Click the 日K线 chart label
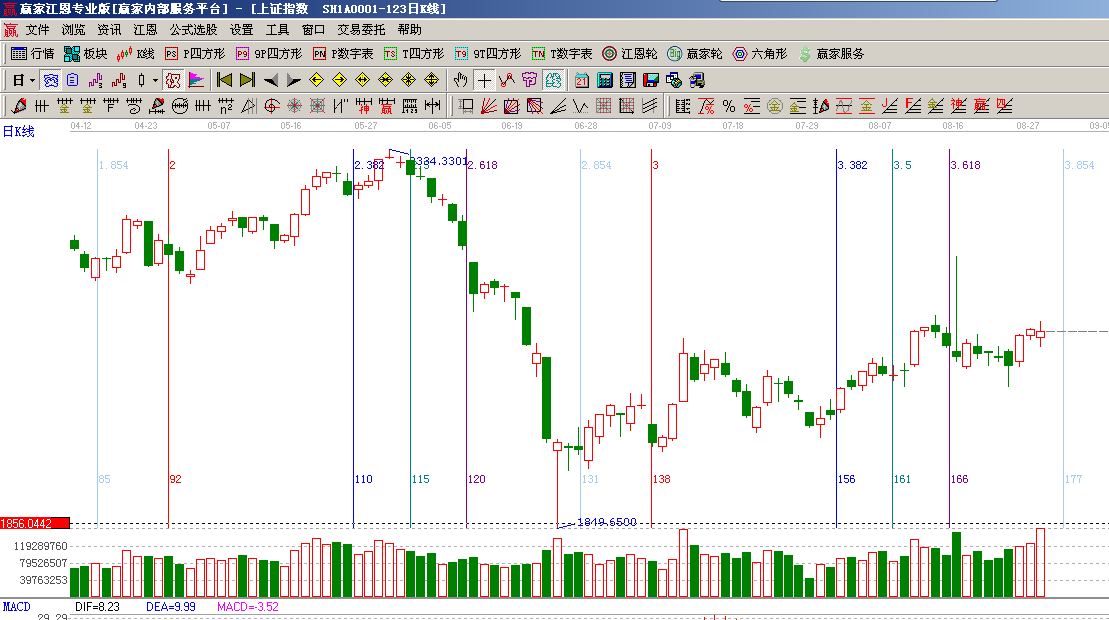1109x620 pixels. coord(18,131)
